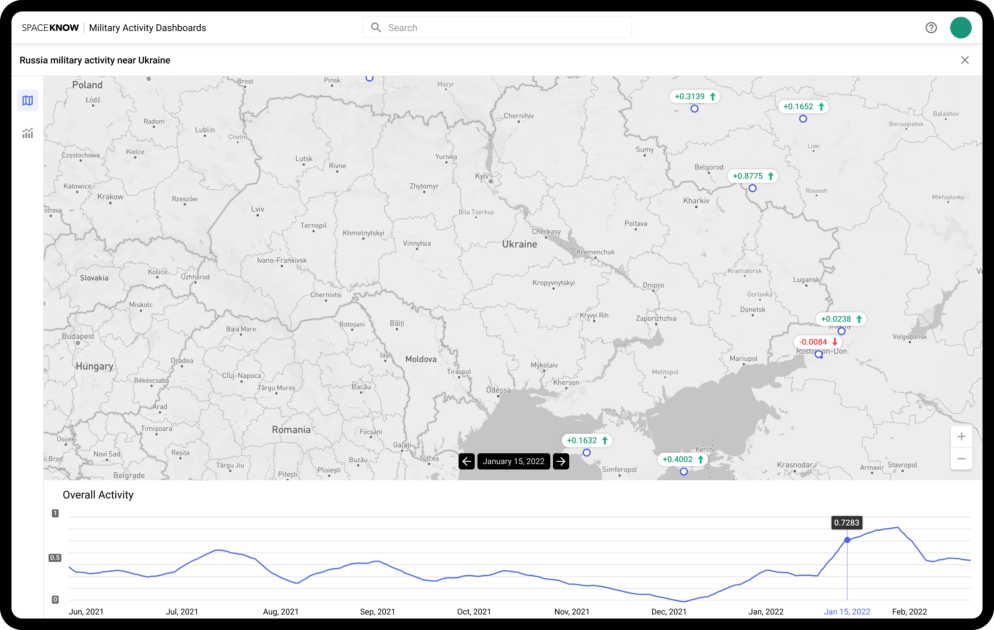994x630 pixels.
Task: Advance to the next date with right arrow
Action: tap(560, 461)
